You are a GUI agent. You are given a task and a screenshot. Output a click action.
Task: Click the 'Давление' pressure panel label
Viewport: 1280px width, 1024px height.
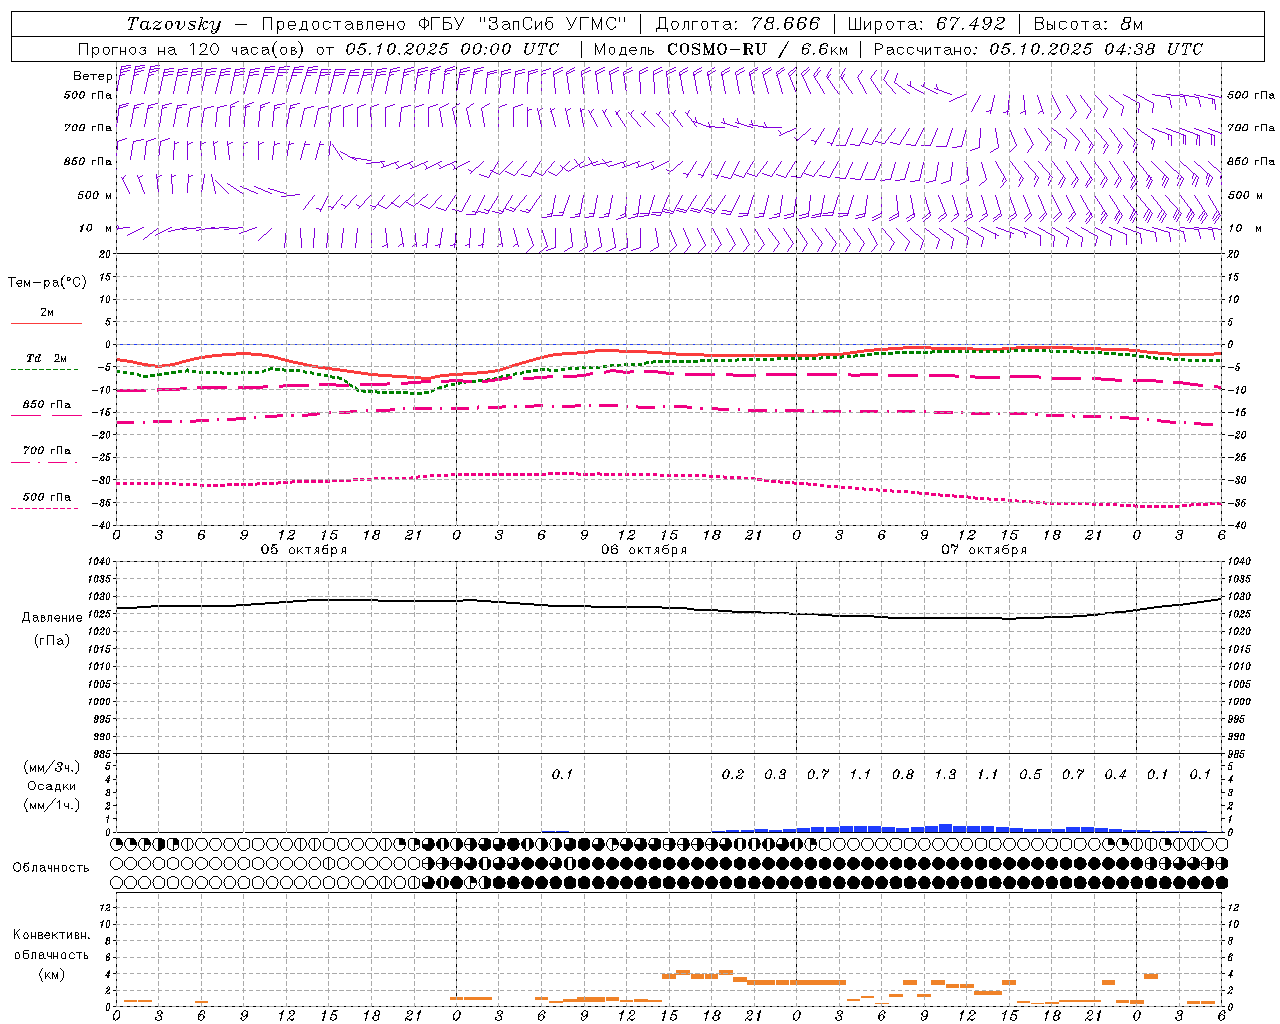click(52, 618)
